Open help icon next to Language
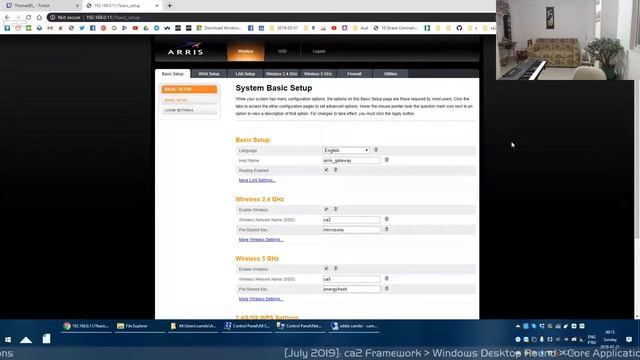This screenshot has height=360, width=640. 376,150
